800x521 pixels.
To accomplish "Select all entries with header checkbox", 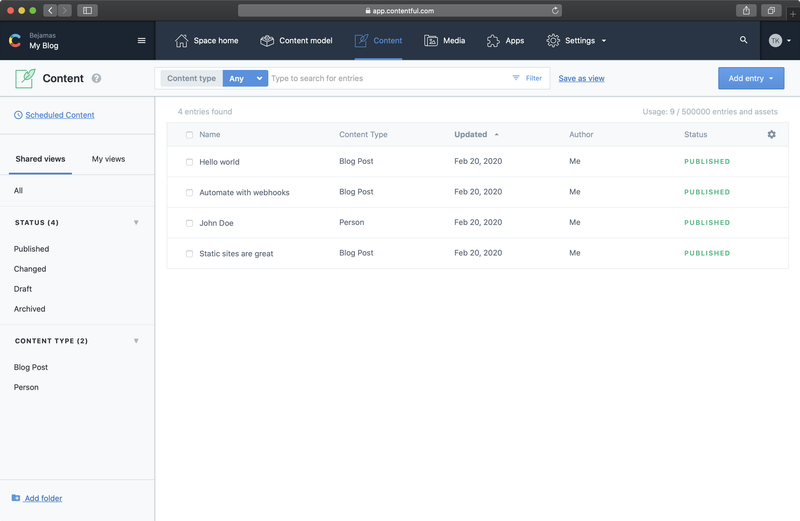I will click(x=189, y=135).
